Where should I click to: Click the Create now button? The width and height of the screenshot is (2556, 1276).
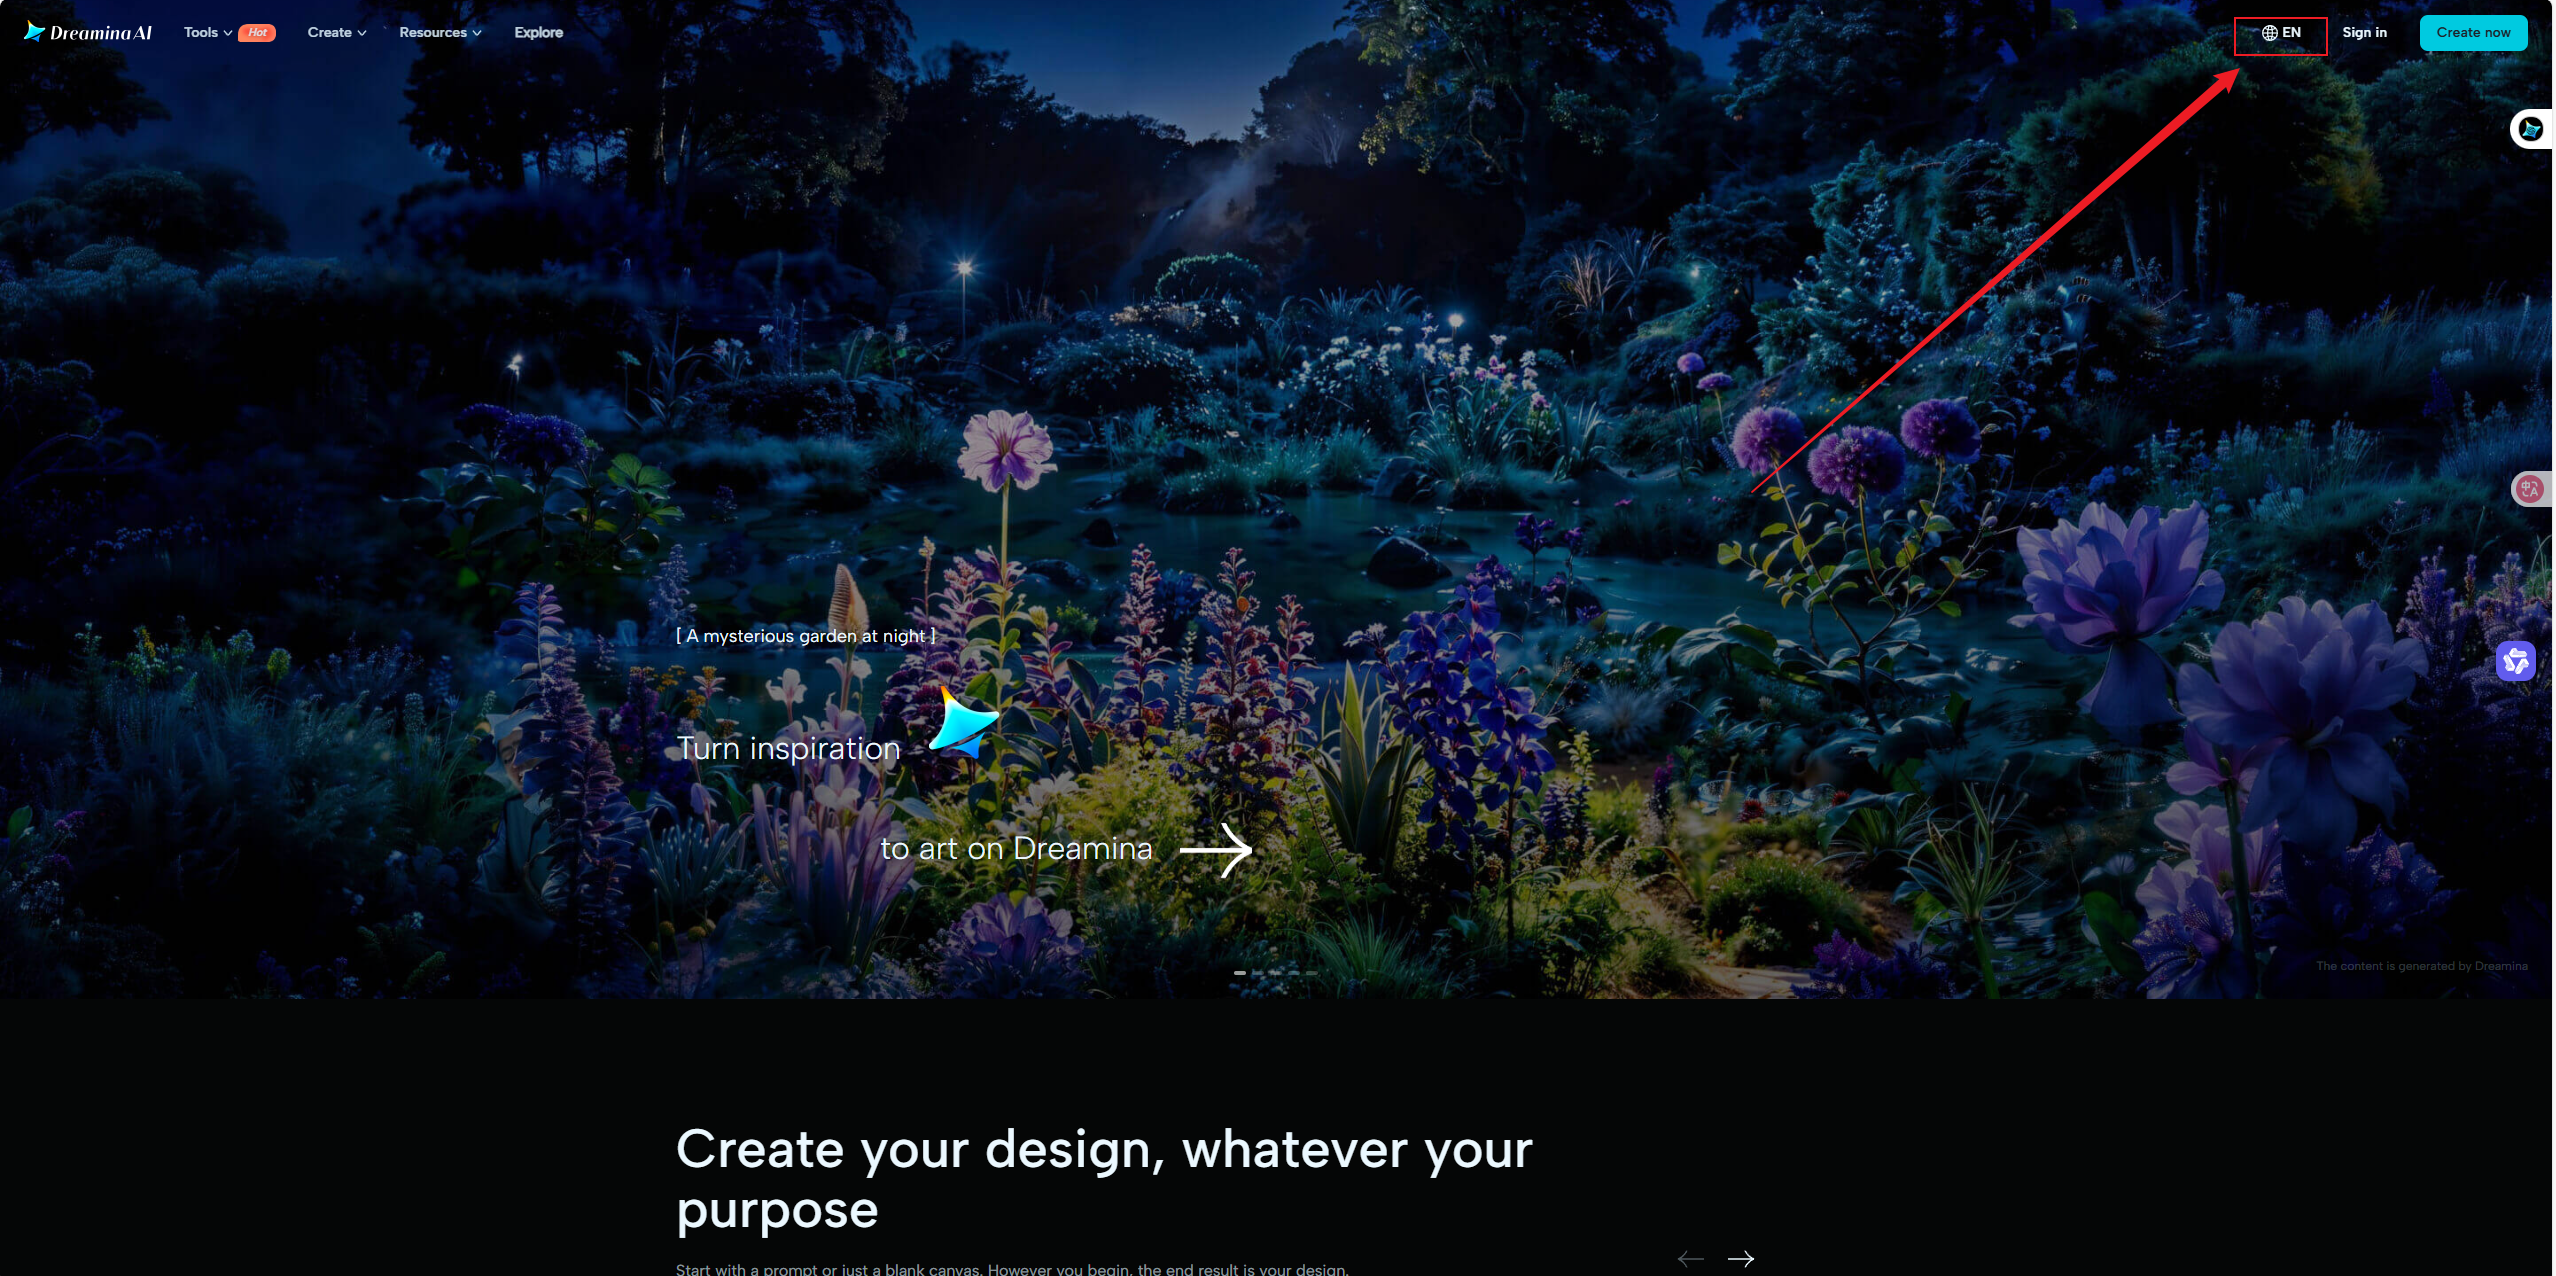(2473, 33)
